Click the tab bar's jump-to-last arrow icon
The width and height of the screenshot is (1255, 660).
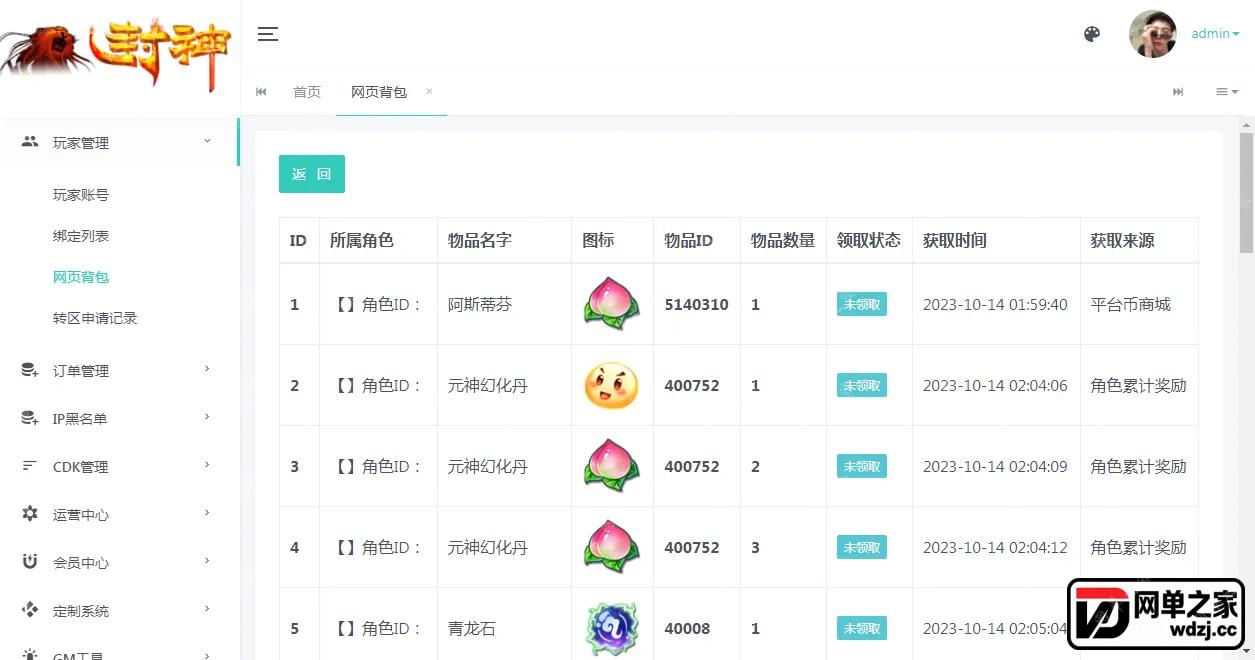coord(1178,92)
